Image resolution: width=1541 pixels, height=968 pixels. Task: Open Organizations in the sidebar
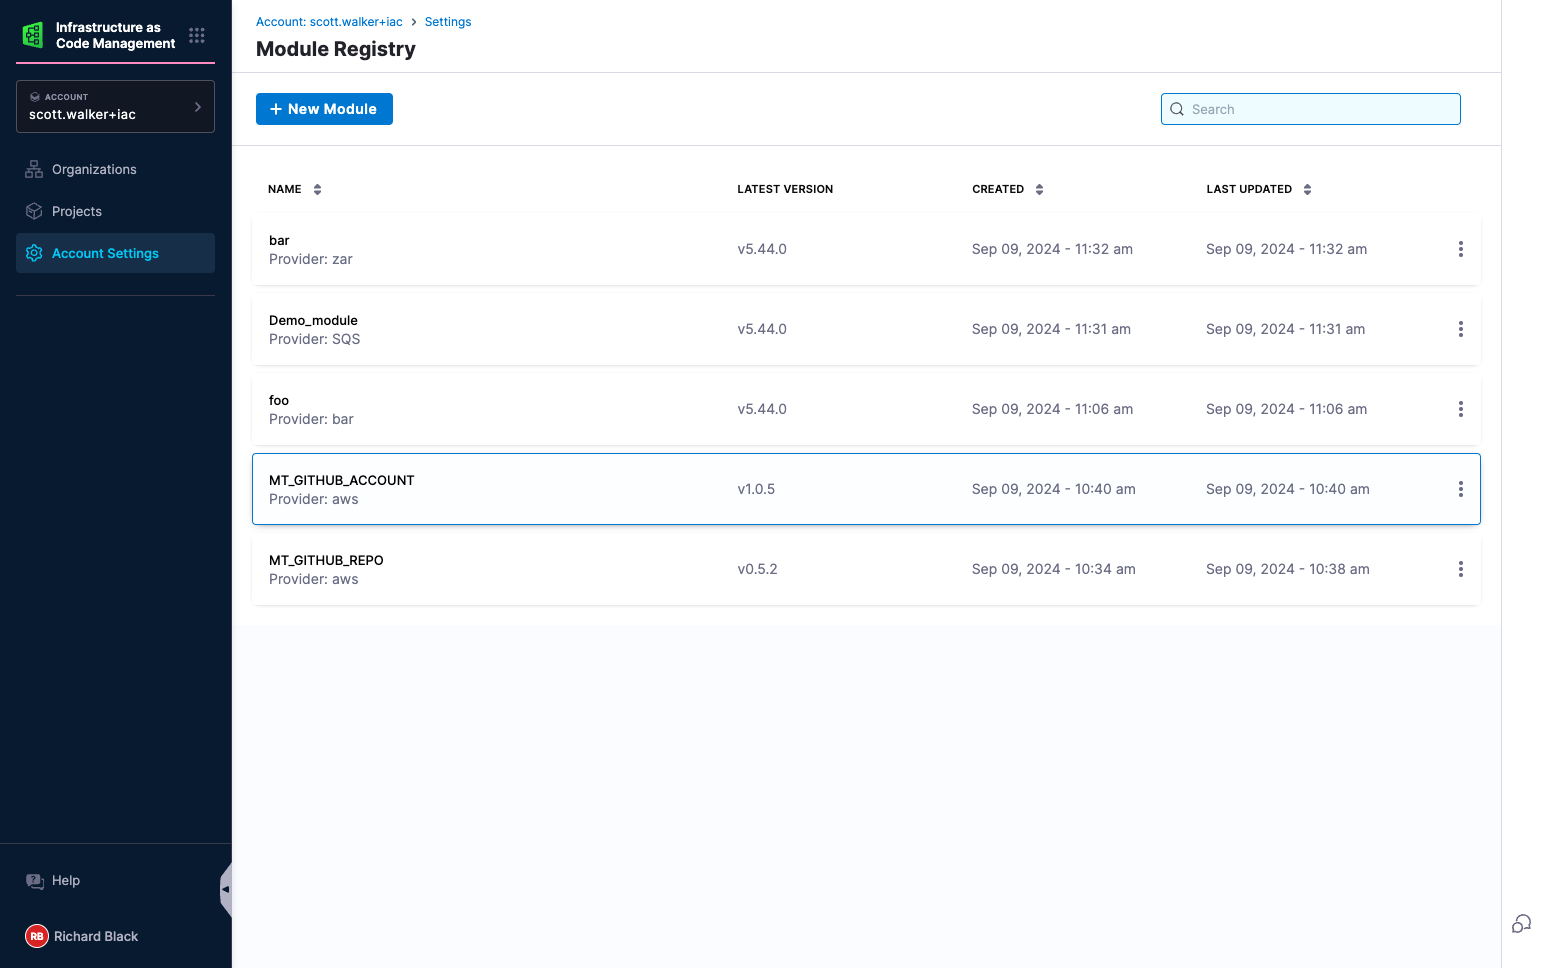point(115,169)
